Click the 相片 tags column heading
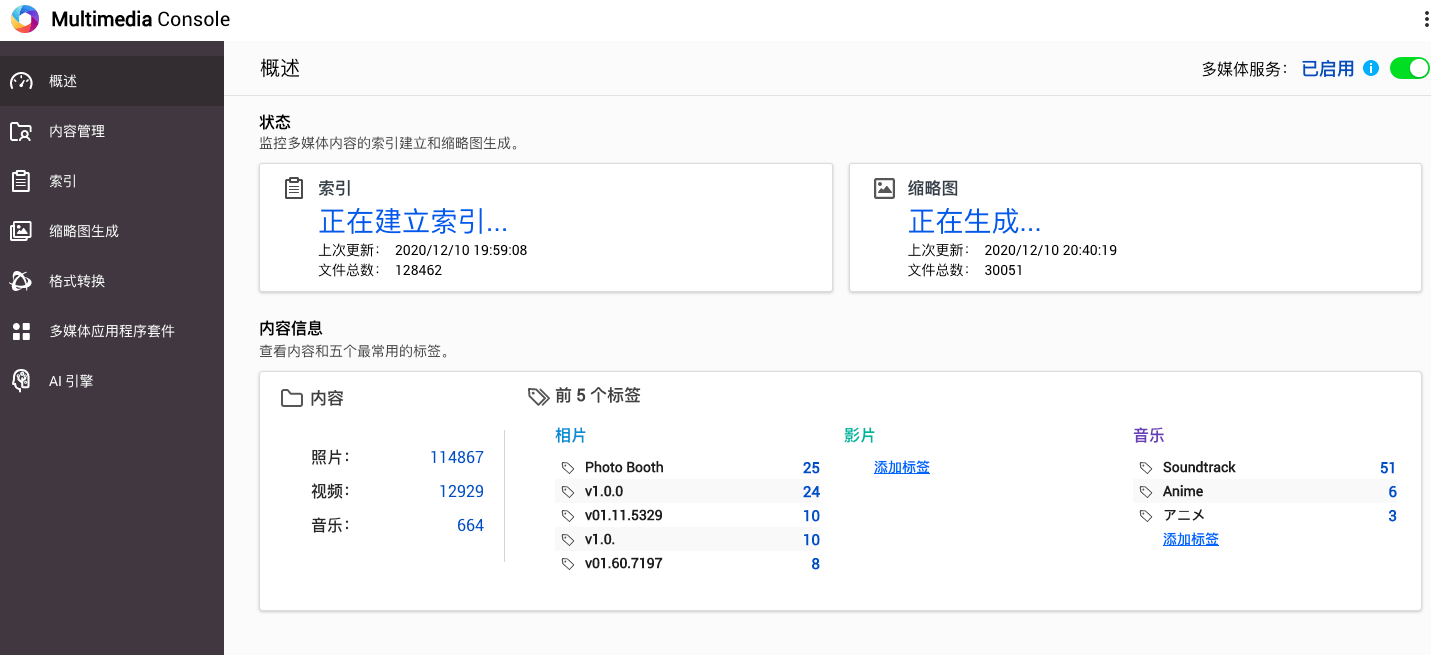 pyautogui.click(x=570, y=435)
